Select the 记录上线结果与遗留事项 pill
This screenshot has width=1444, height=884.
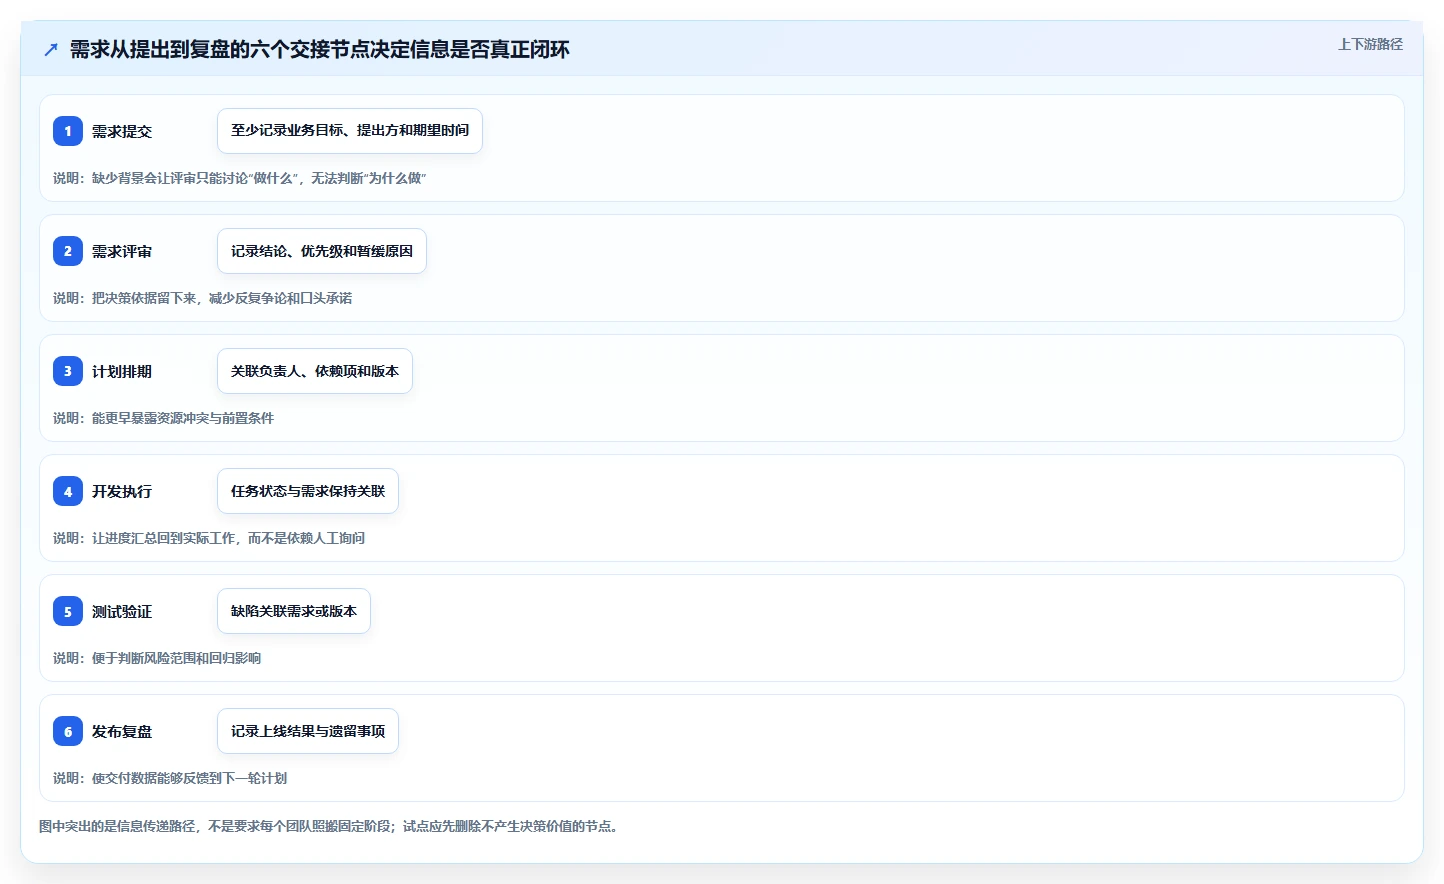tap(308, 731)
